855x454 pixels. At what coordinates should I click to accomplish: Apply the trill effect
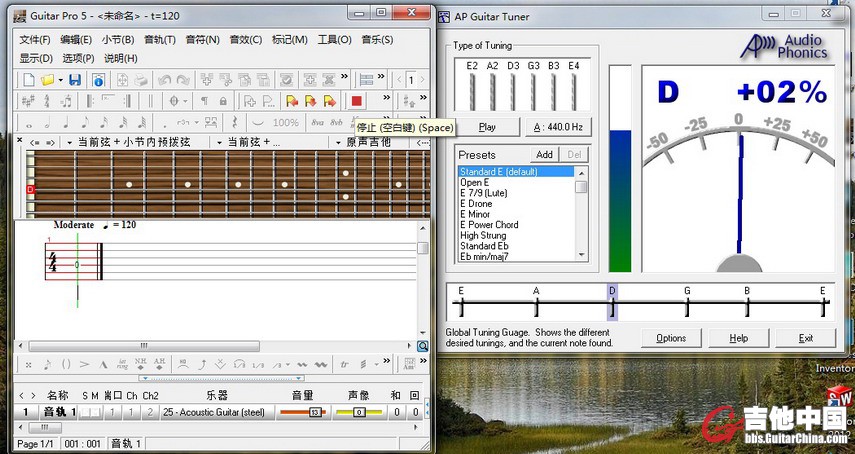(x=344, y=365)
